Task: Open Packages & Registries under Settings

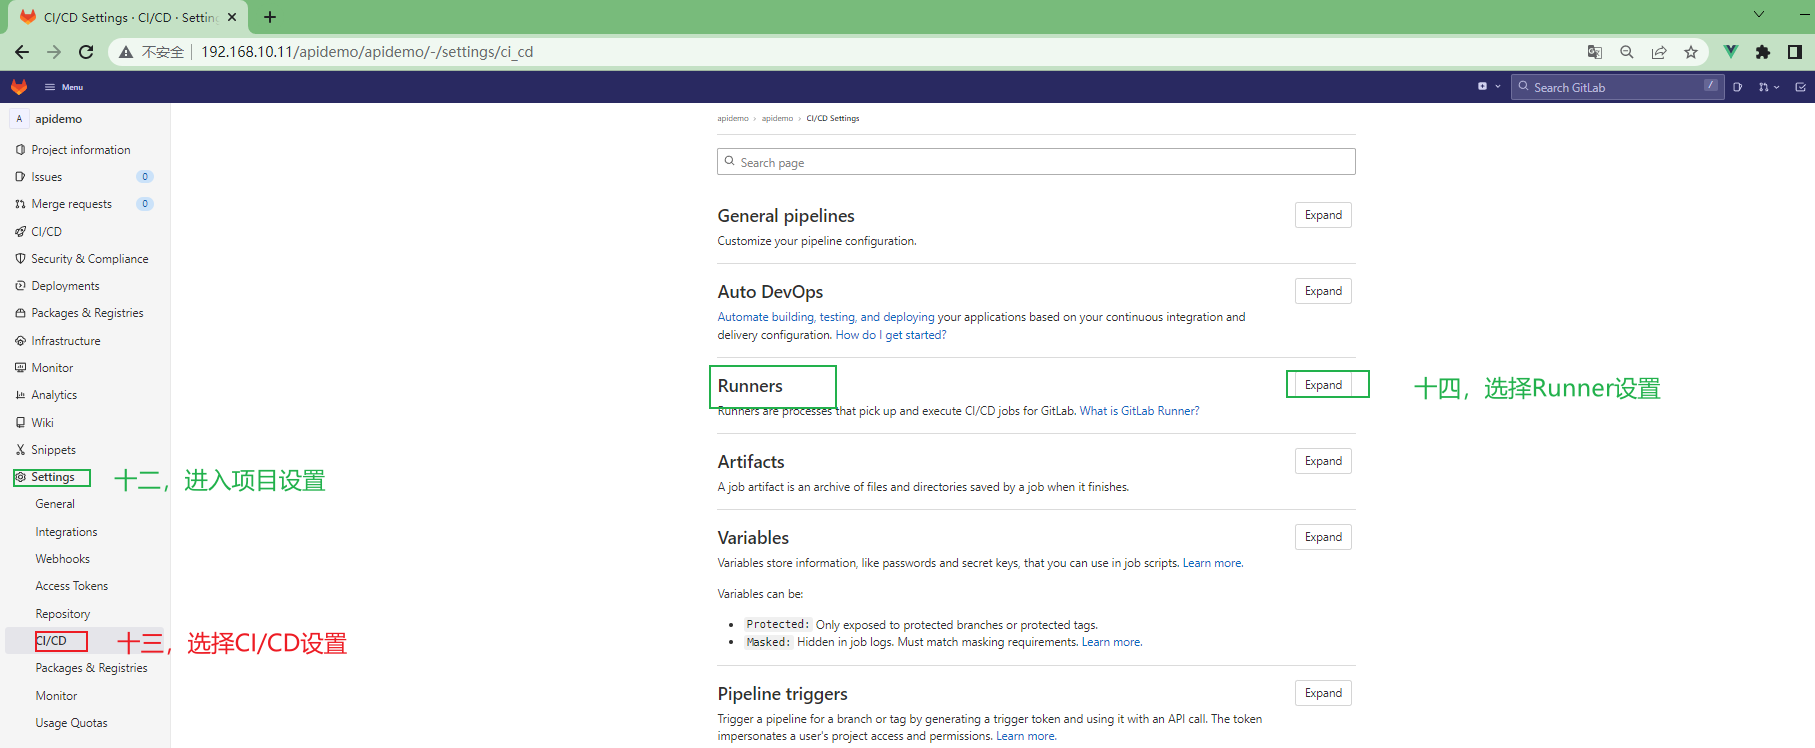Action: (x=92, y=668)
